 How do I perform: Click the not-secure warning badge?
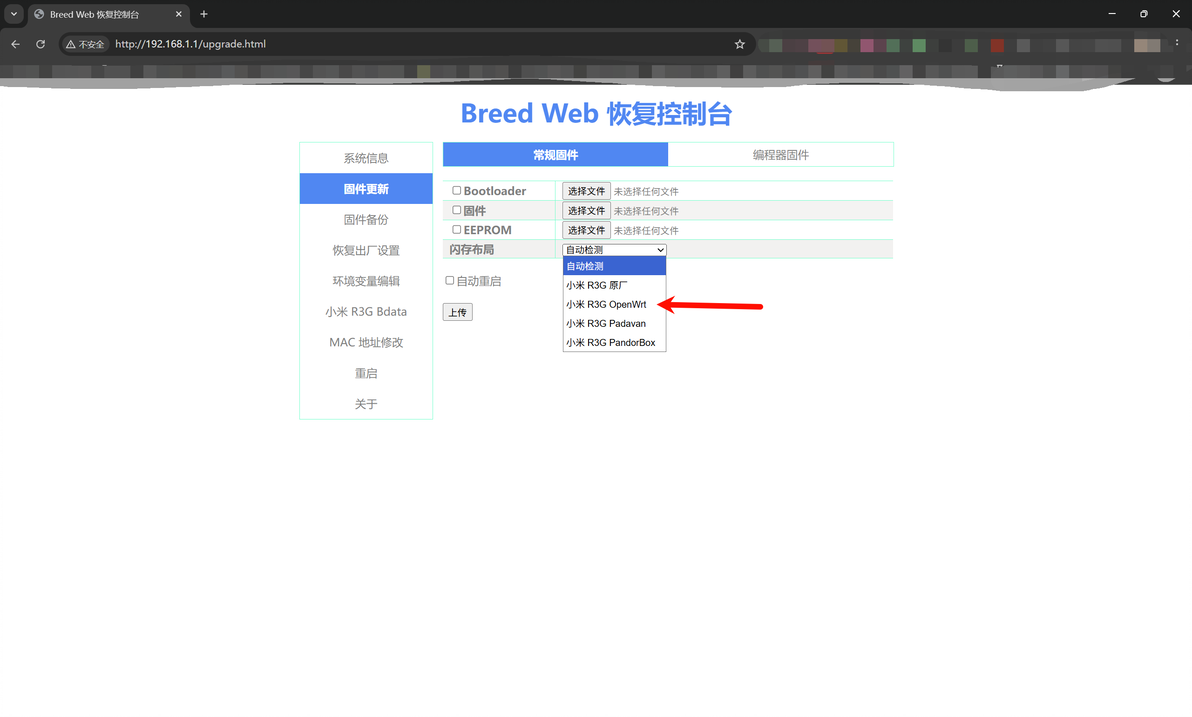pyautogui.click(x=84, y=44)
